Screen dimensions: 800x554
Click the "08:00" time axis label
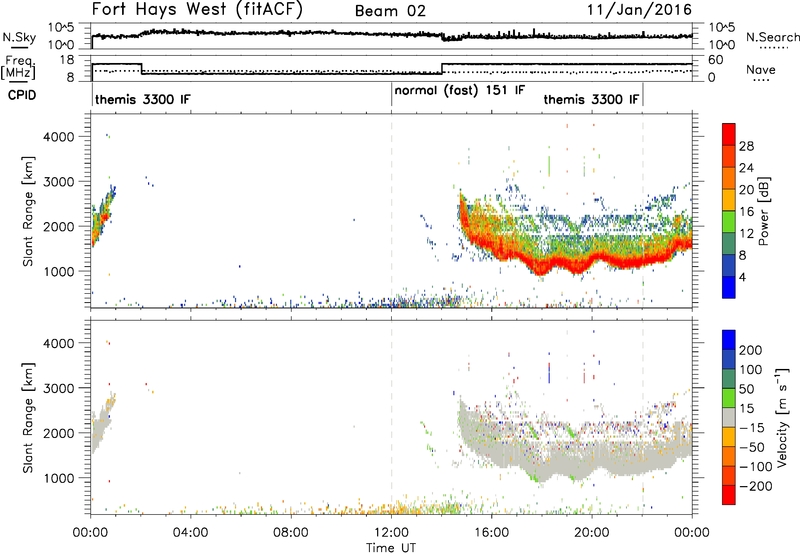[x=291, y=533]
